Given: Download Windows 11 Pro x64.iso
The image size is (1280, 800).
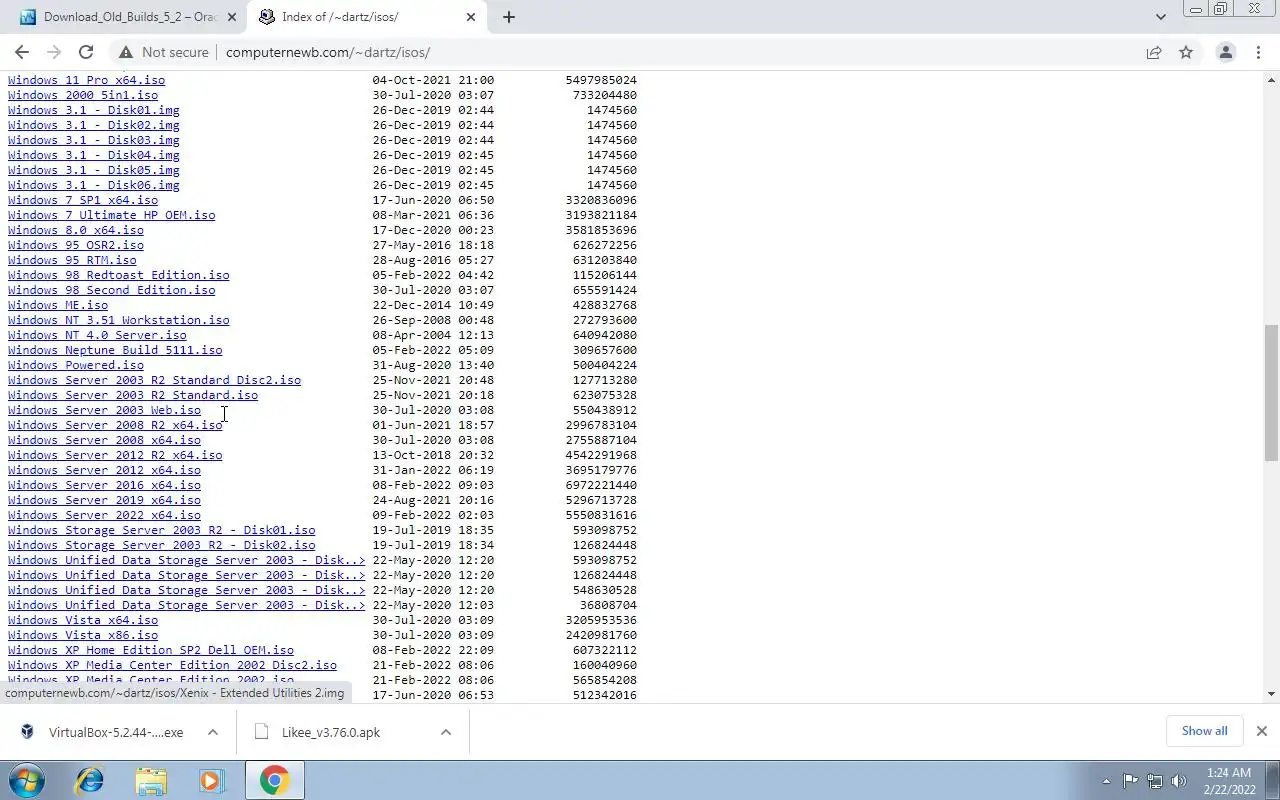Looking at the screenshot, I should (x=86, y=80).
